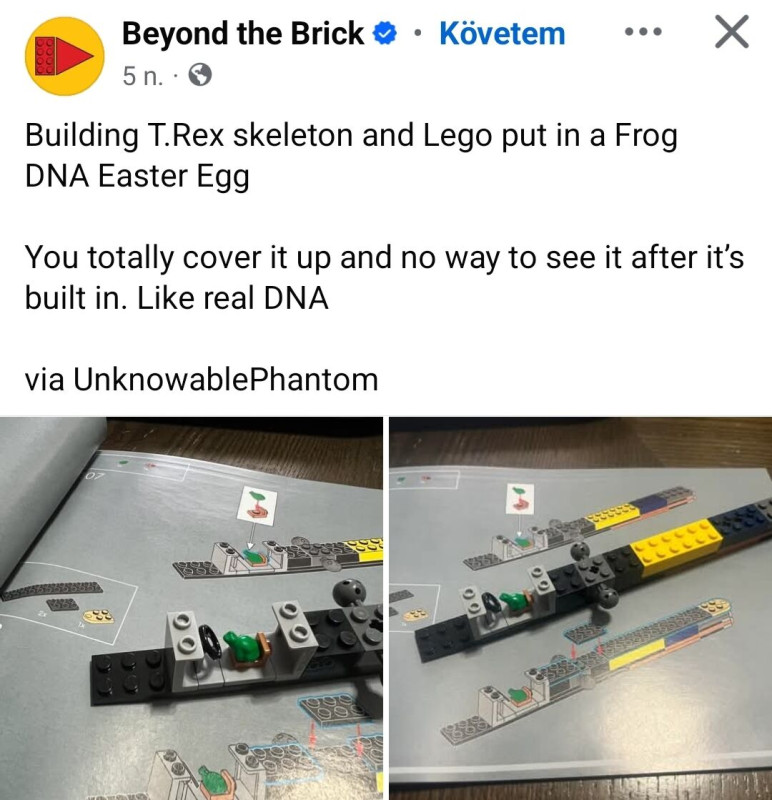
Task: Click the blue verified badge
Action: click(x=385, y=34)
